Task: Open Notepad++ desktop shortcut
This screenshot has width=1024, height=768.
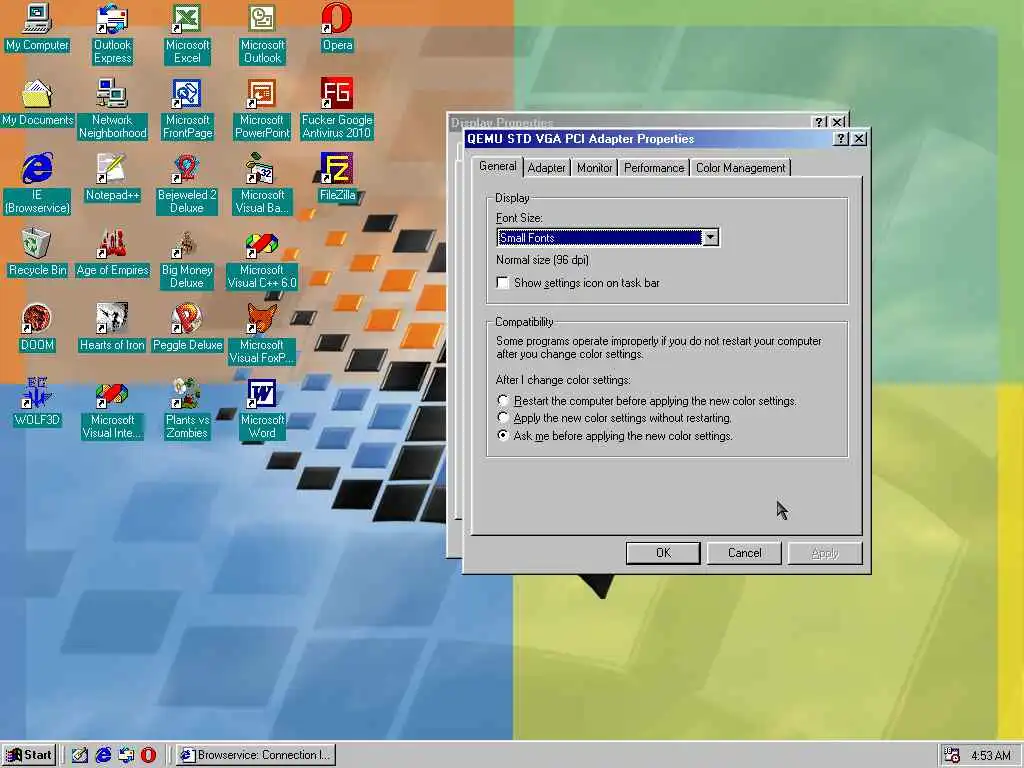Action: click(x=112, y=178)
